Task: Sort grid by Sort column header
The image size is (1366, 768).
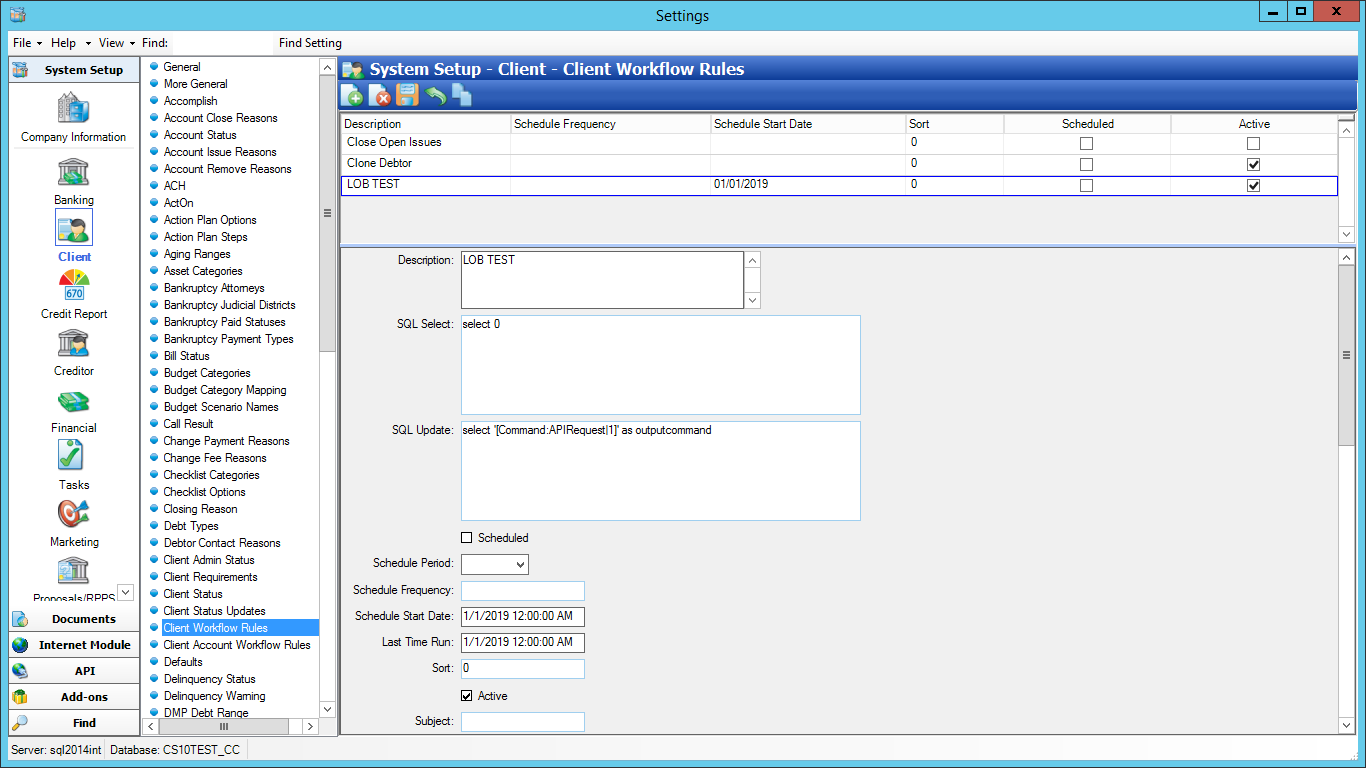Action: pyautogui.click(x=955, y=124)
